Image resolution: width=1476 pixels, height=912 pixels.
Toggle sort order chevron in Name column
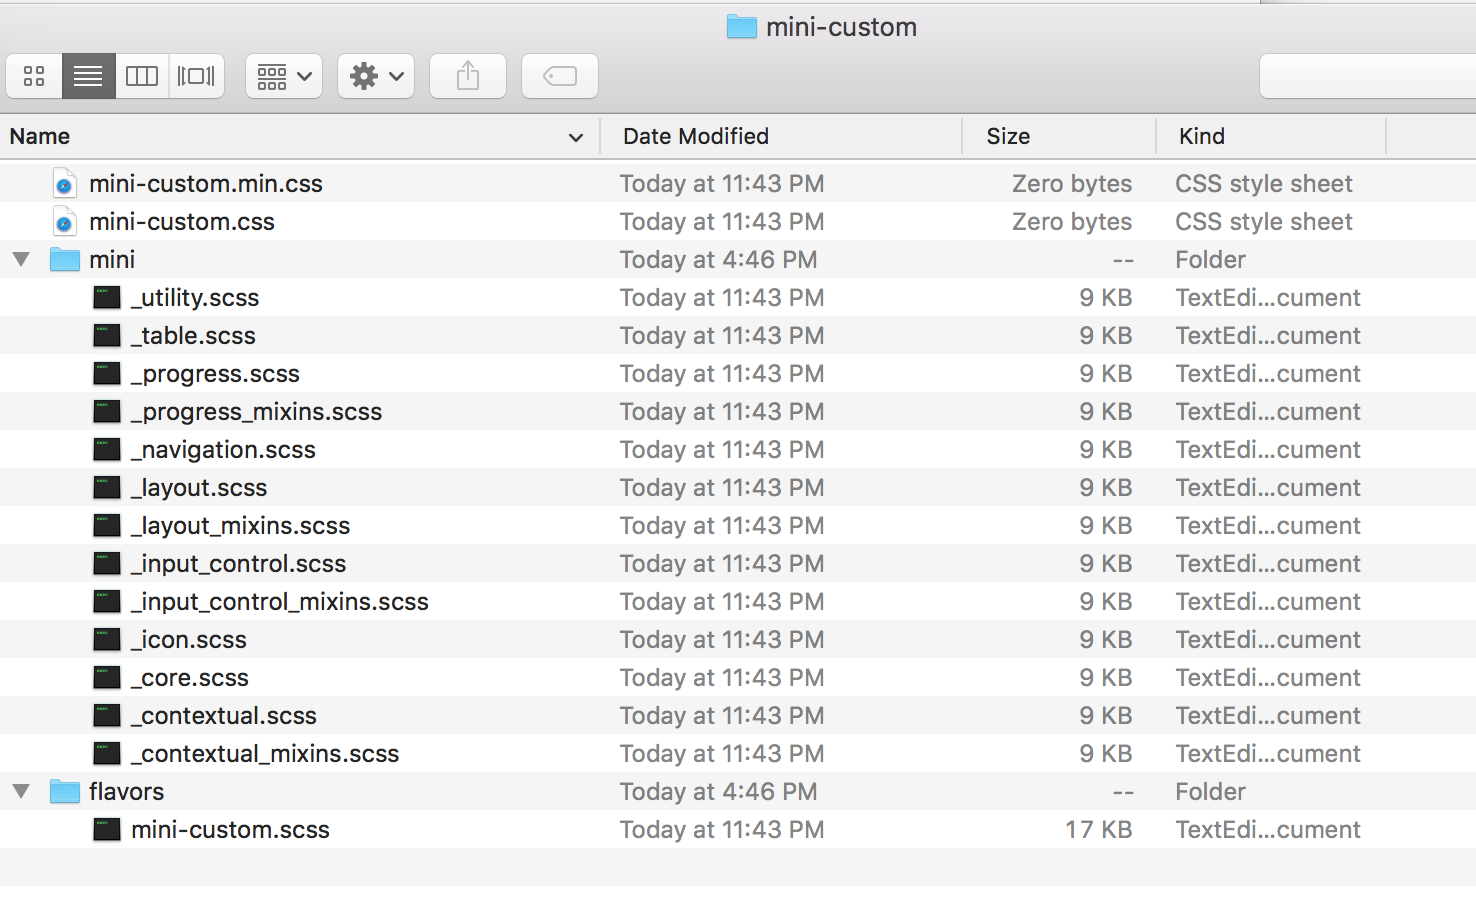point(576,137)
